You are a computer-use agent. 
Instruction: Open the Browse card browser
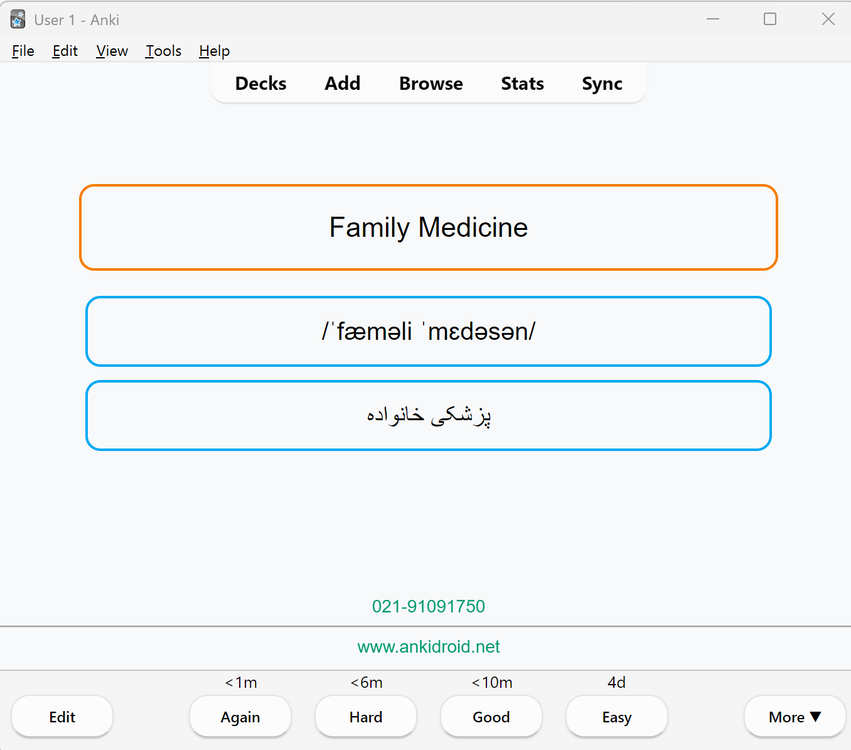click(x=431, y=84)
